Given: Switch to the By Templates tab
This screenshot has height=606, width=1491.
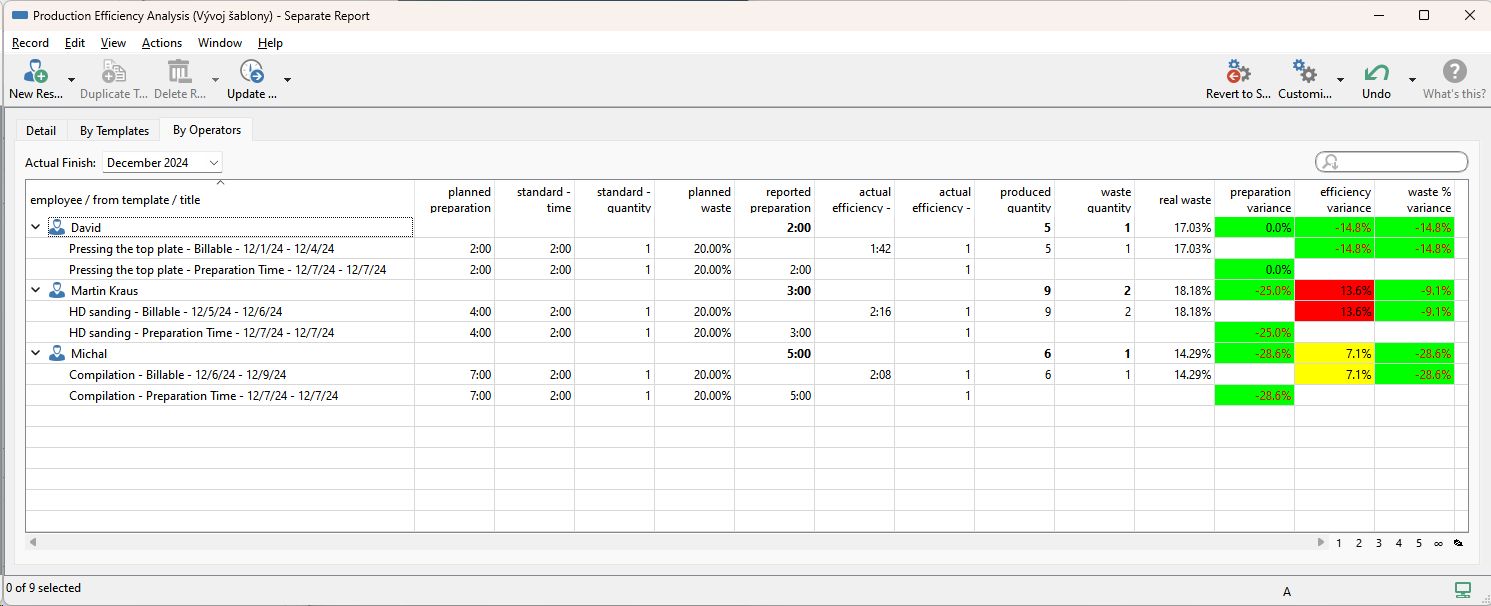Looking at the screenshot, I should click(x=114, y=131).
